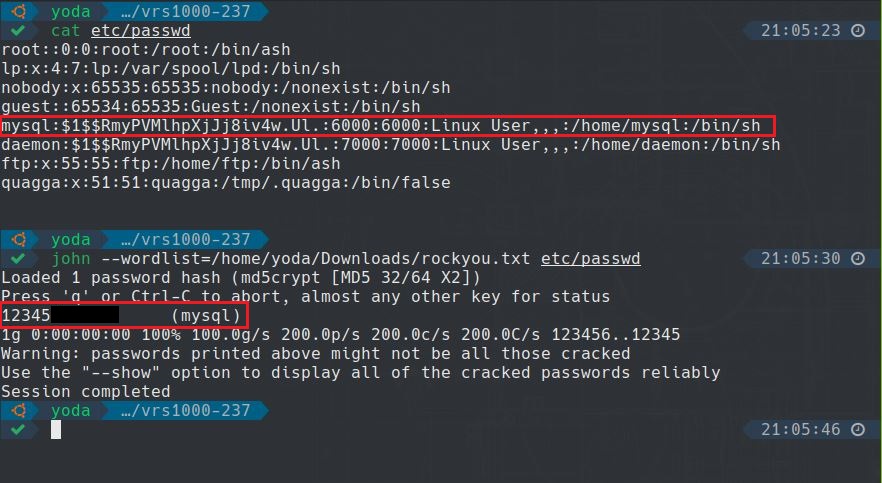Screen dimensions: 882x483
Task: Click the green checkmark before the john command
Action: 15,259
